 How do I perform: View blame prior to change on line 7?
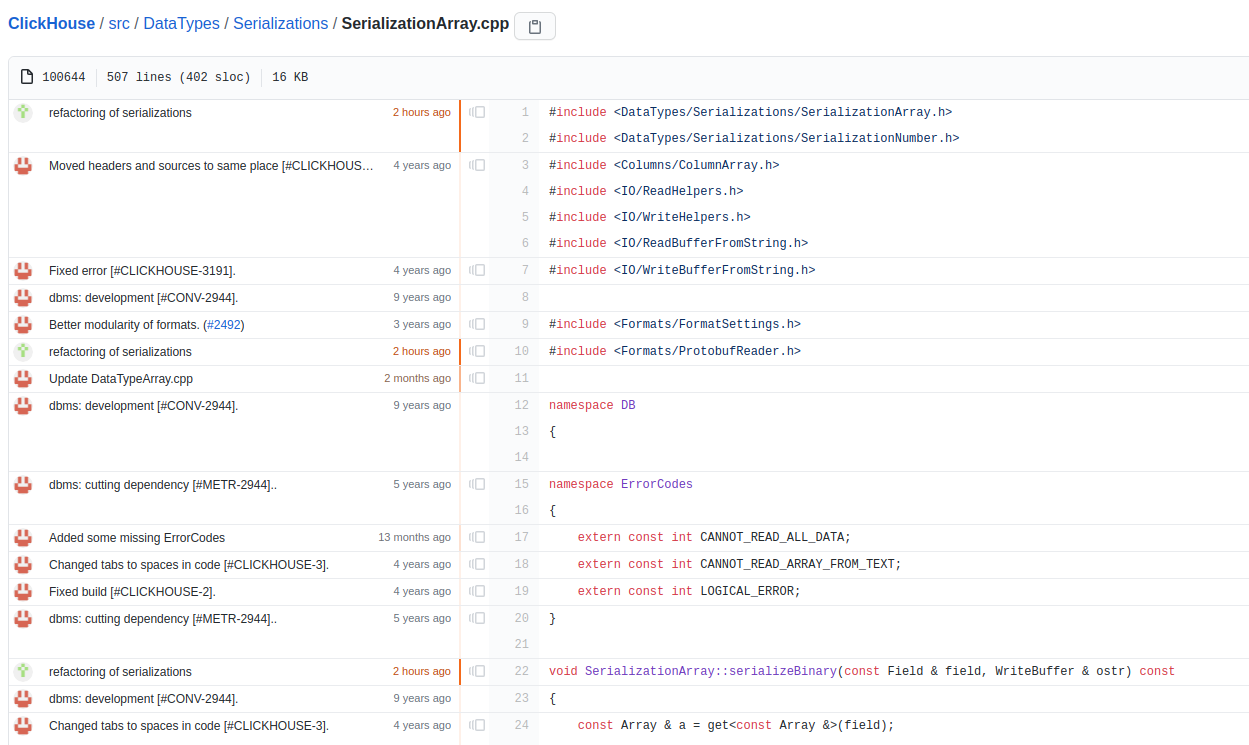point(477,270)
